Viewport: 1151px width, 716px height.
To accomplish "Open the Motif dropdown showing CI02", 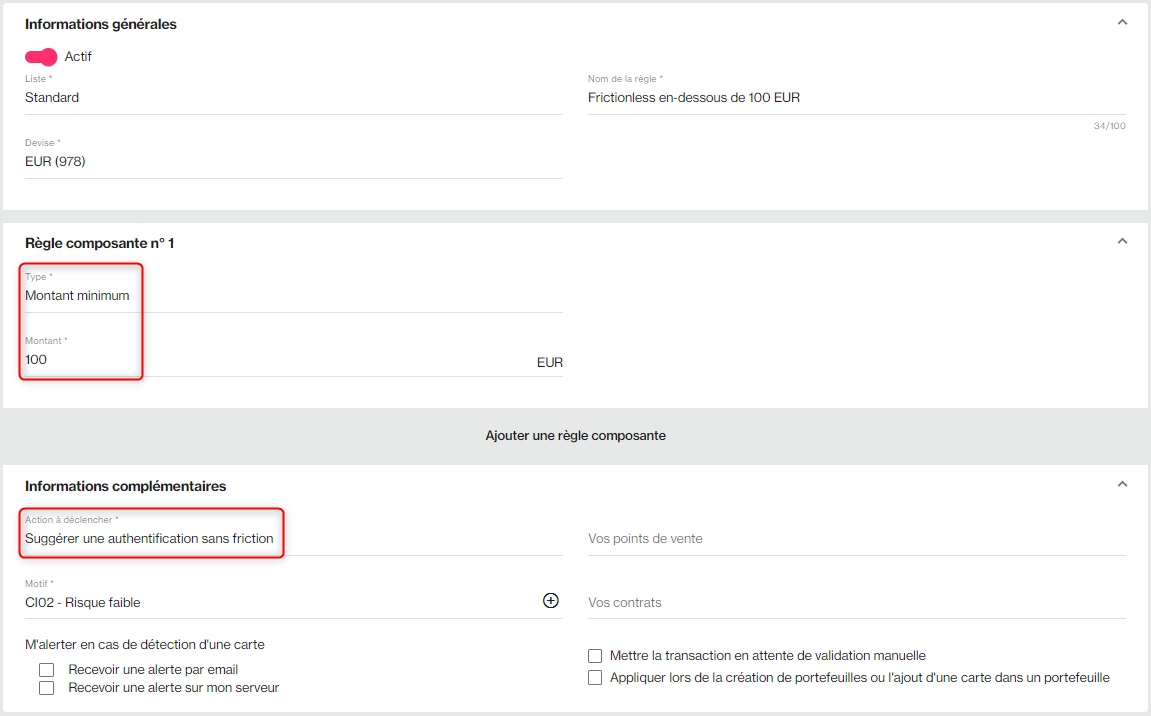I will tap(280, 603).
